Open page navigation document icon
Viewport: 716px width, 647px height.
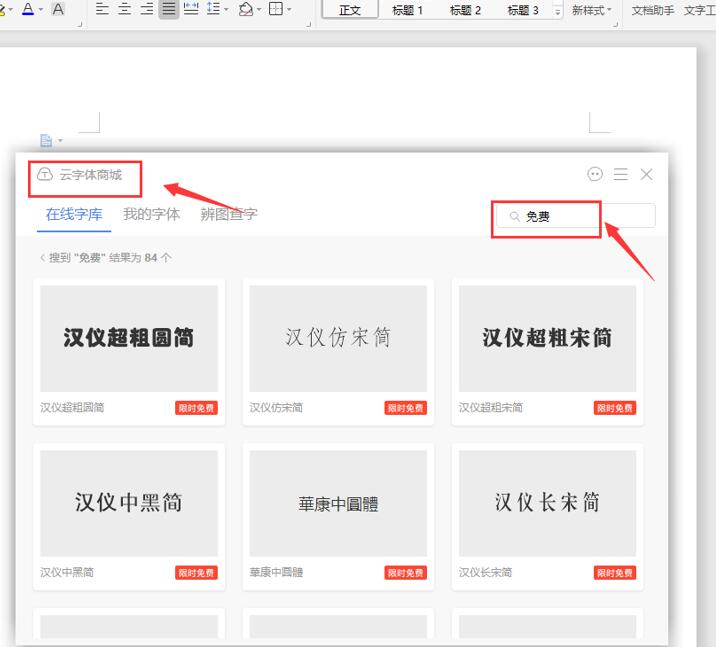pos(46,141)
